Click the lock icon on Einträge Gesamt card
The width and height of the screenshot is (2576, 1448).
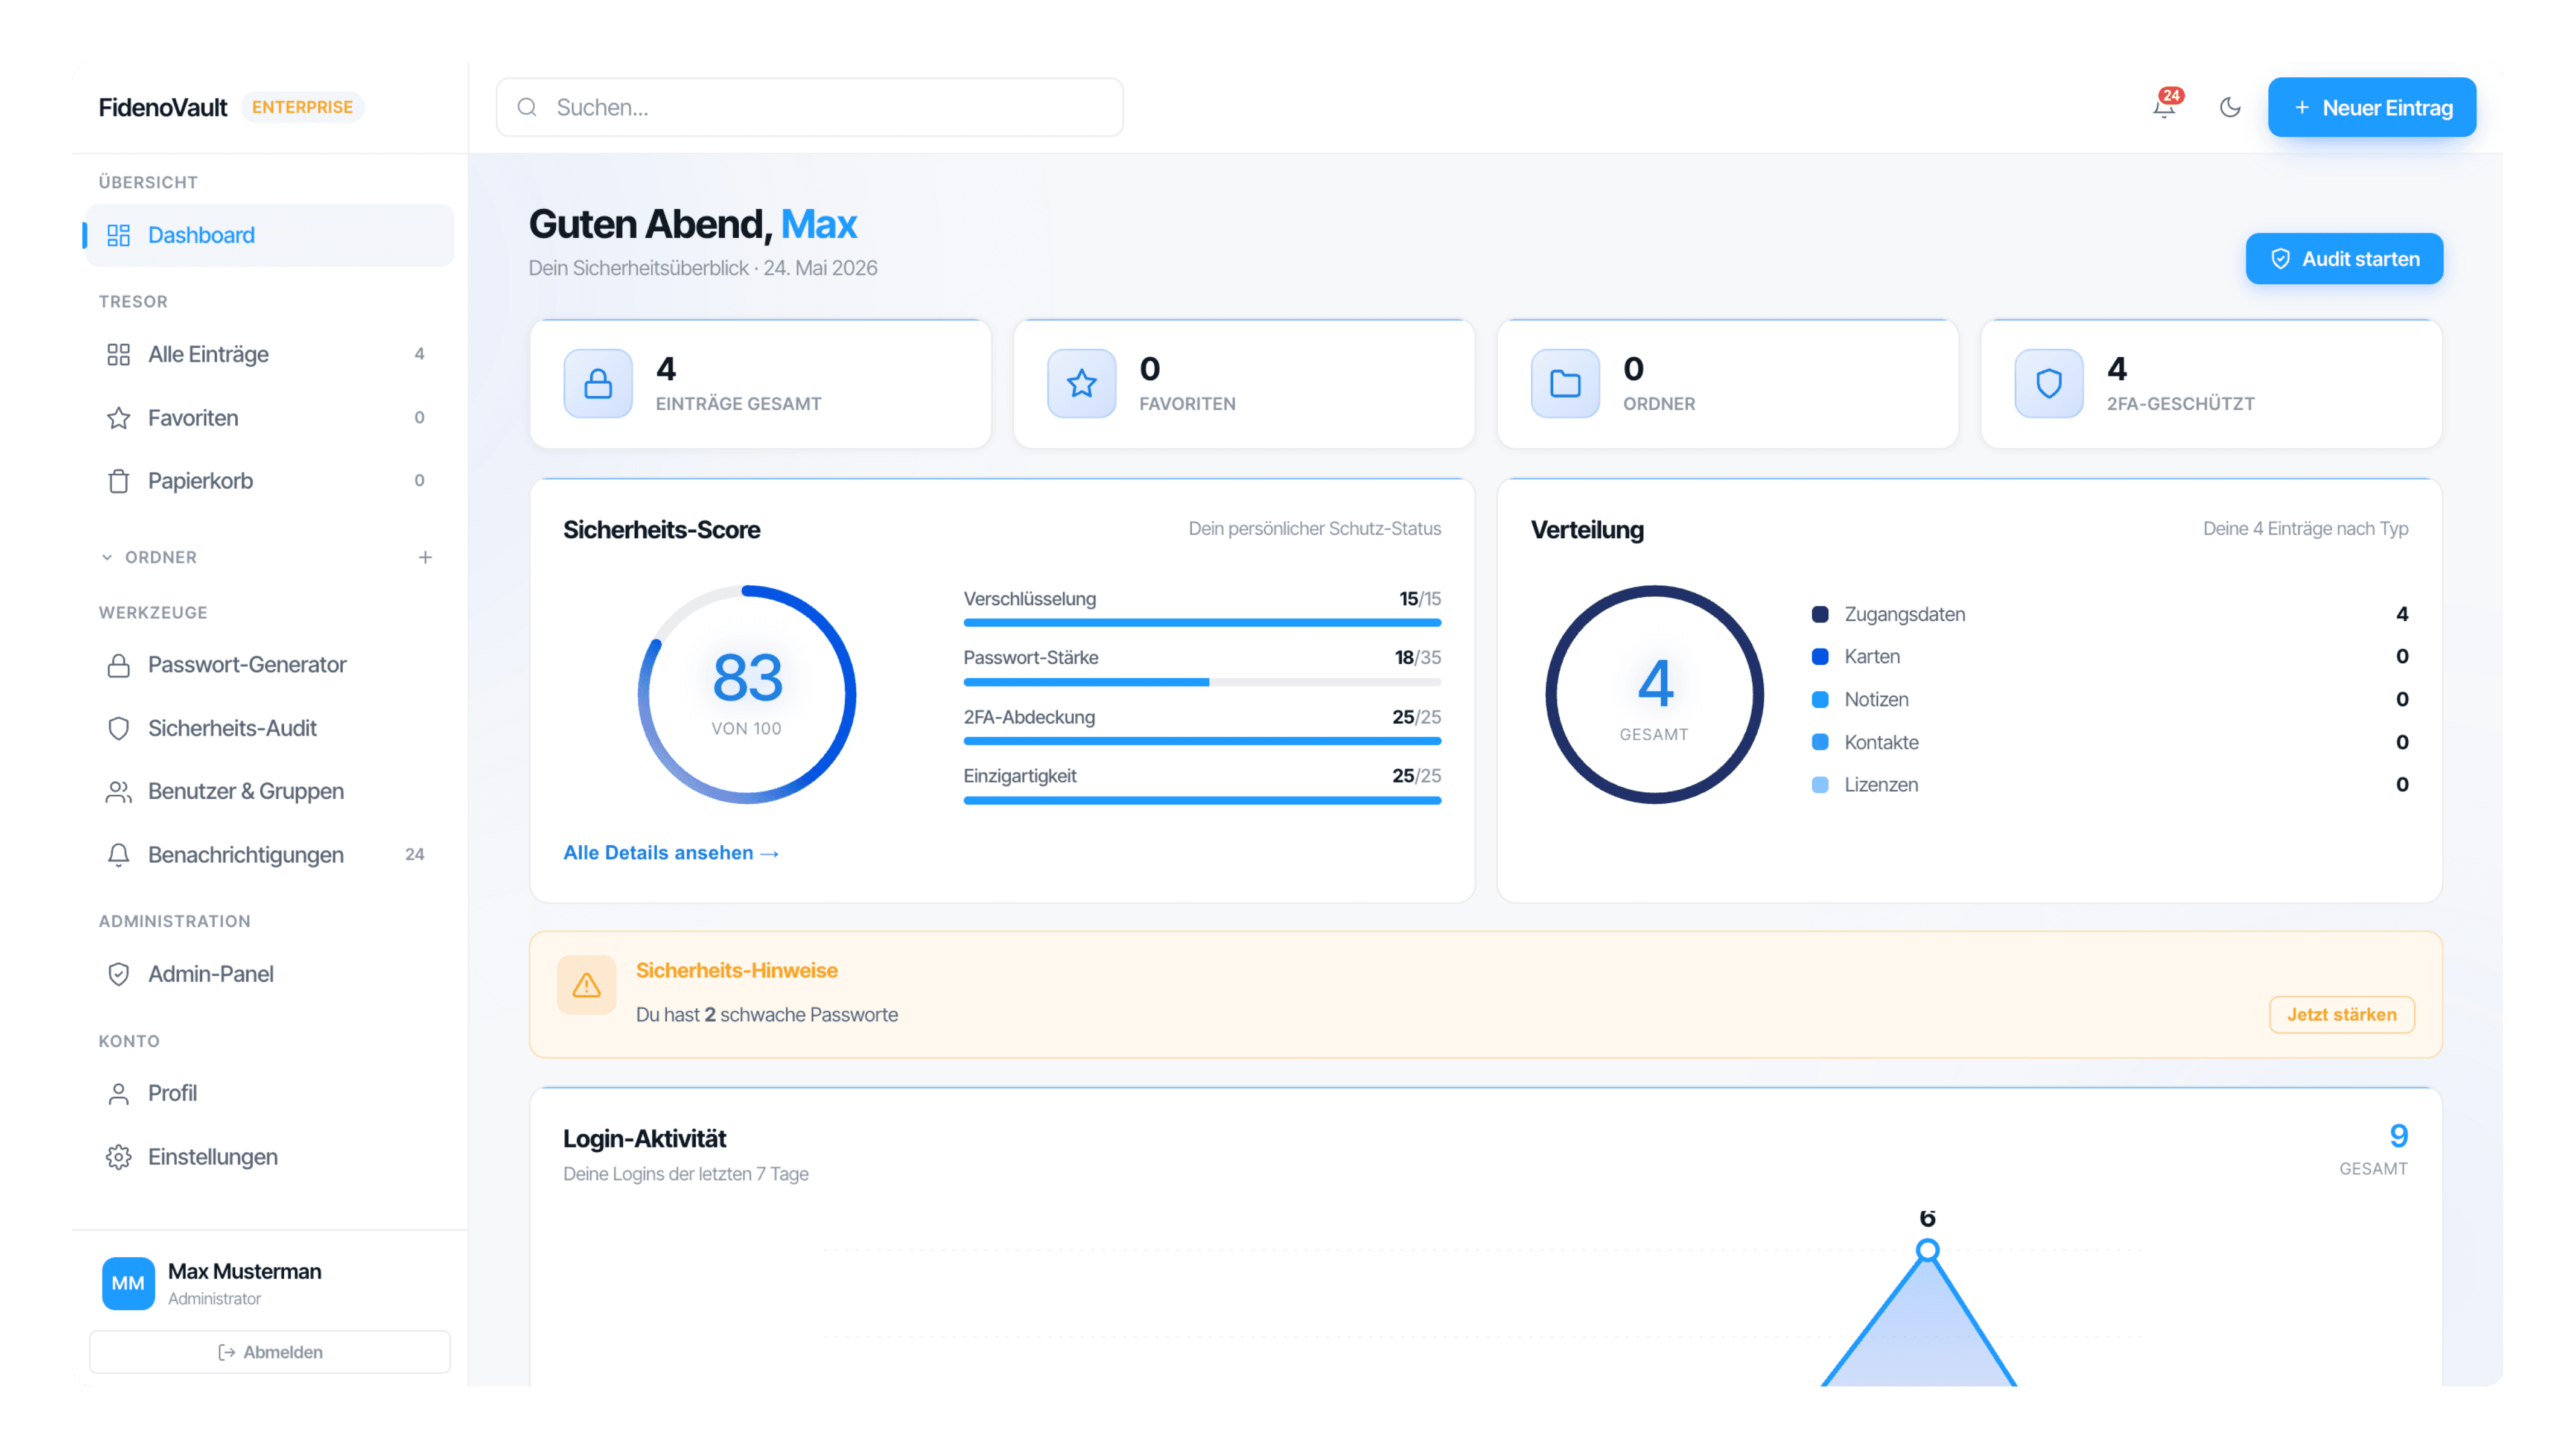[x=598, y=383]
